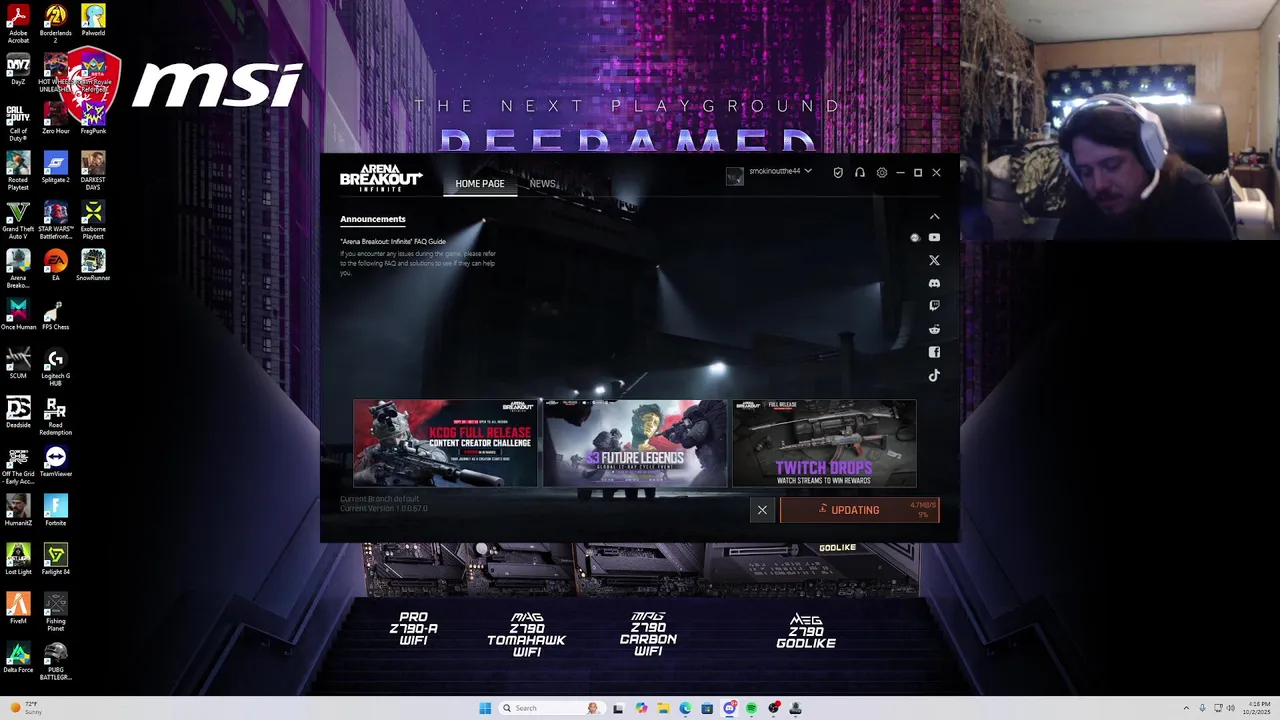Image resolution: width=1280 pixels, height=720 pixels.
Task: Open Spotify from the taskbar
Action: [x=751, y=708]
